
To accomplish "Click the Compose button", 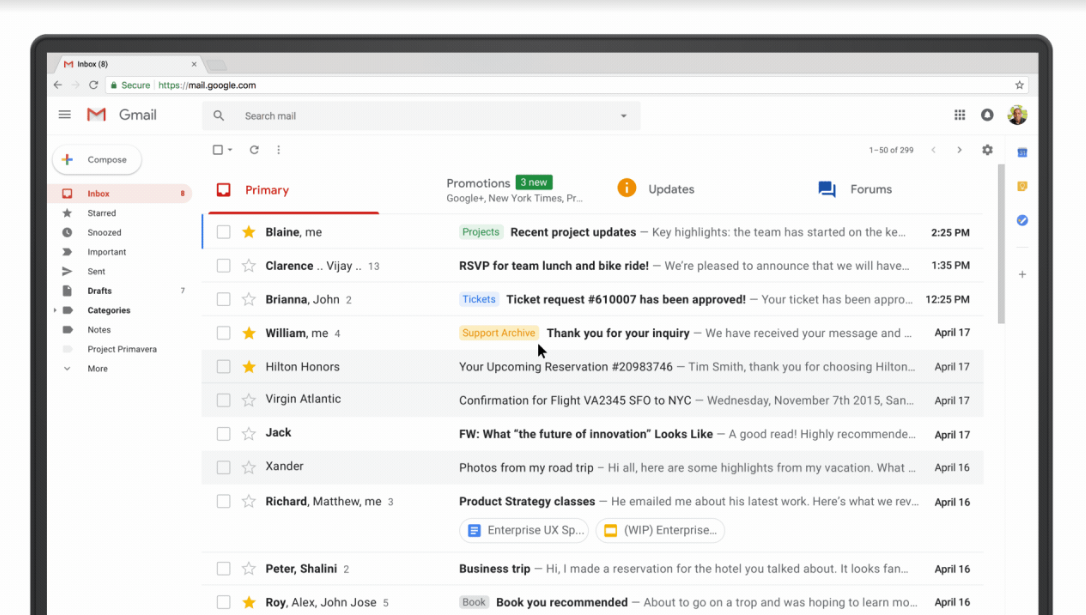I will pyautogui.click(x=97, y=159).
